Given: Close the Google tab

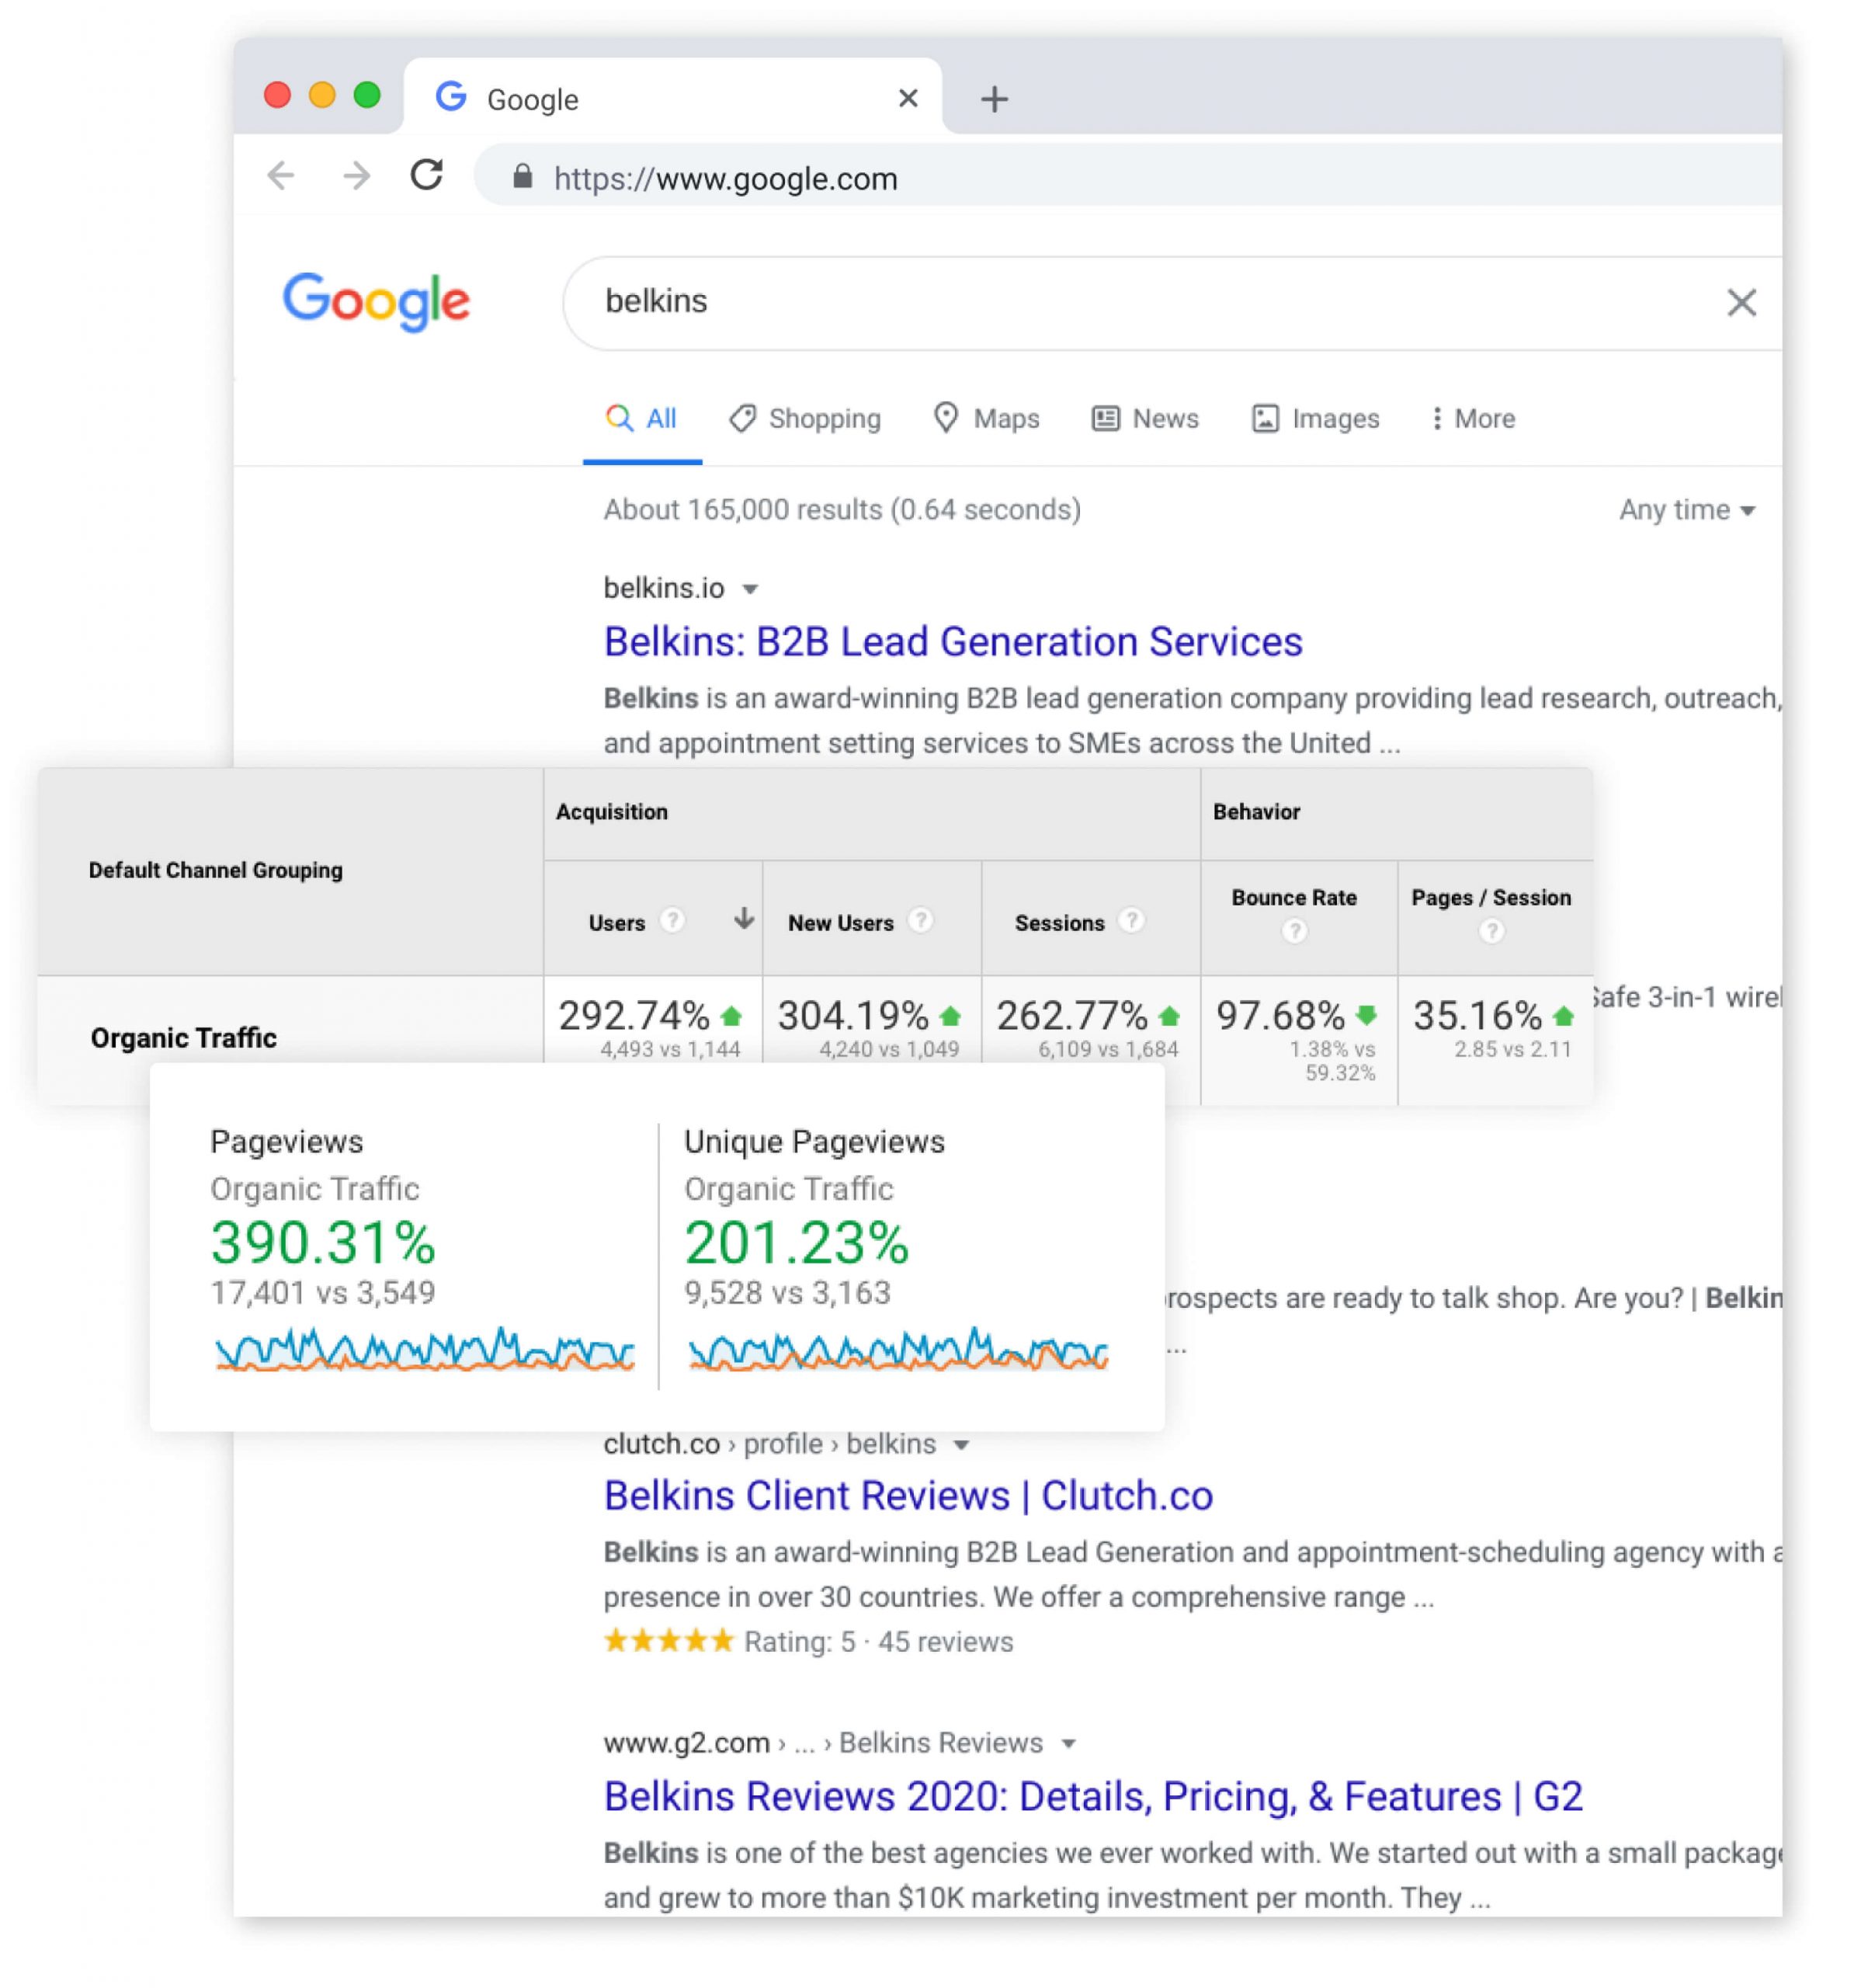Looking at the screenshot, I should [908, 98].
